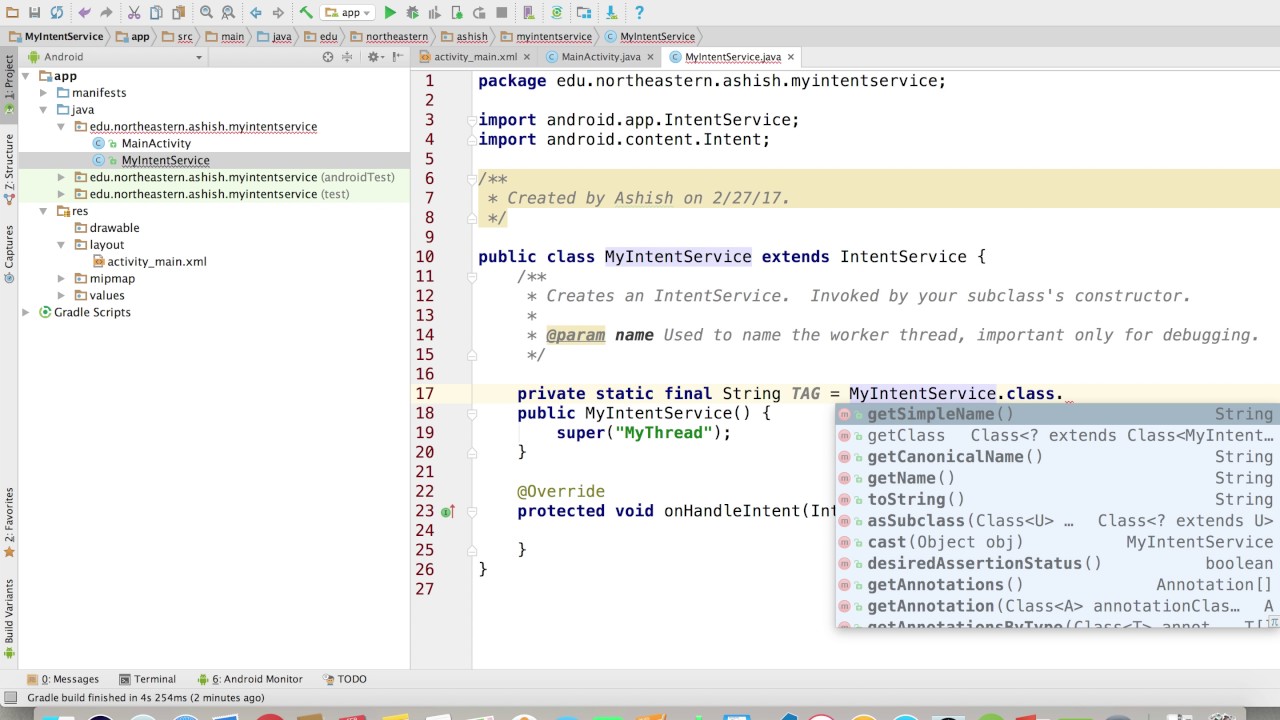Click the Replace magnifier icon
Viewport: 1280px width, 720px height.
pyautogui.click(x=228, y=13)
